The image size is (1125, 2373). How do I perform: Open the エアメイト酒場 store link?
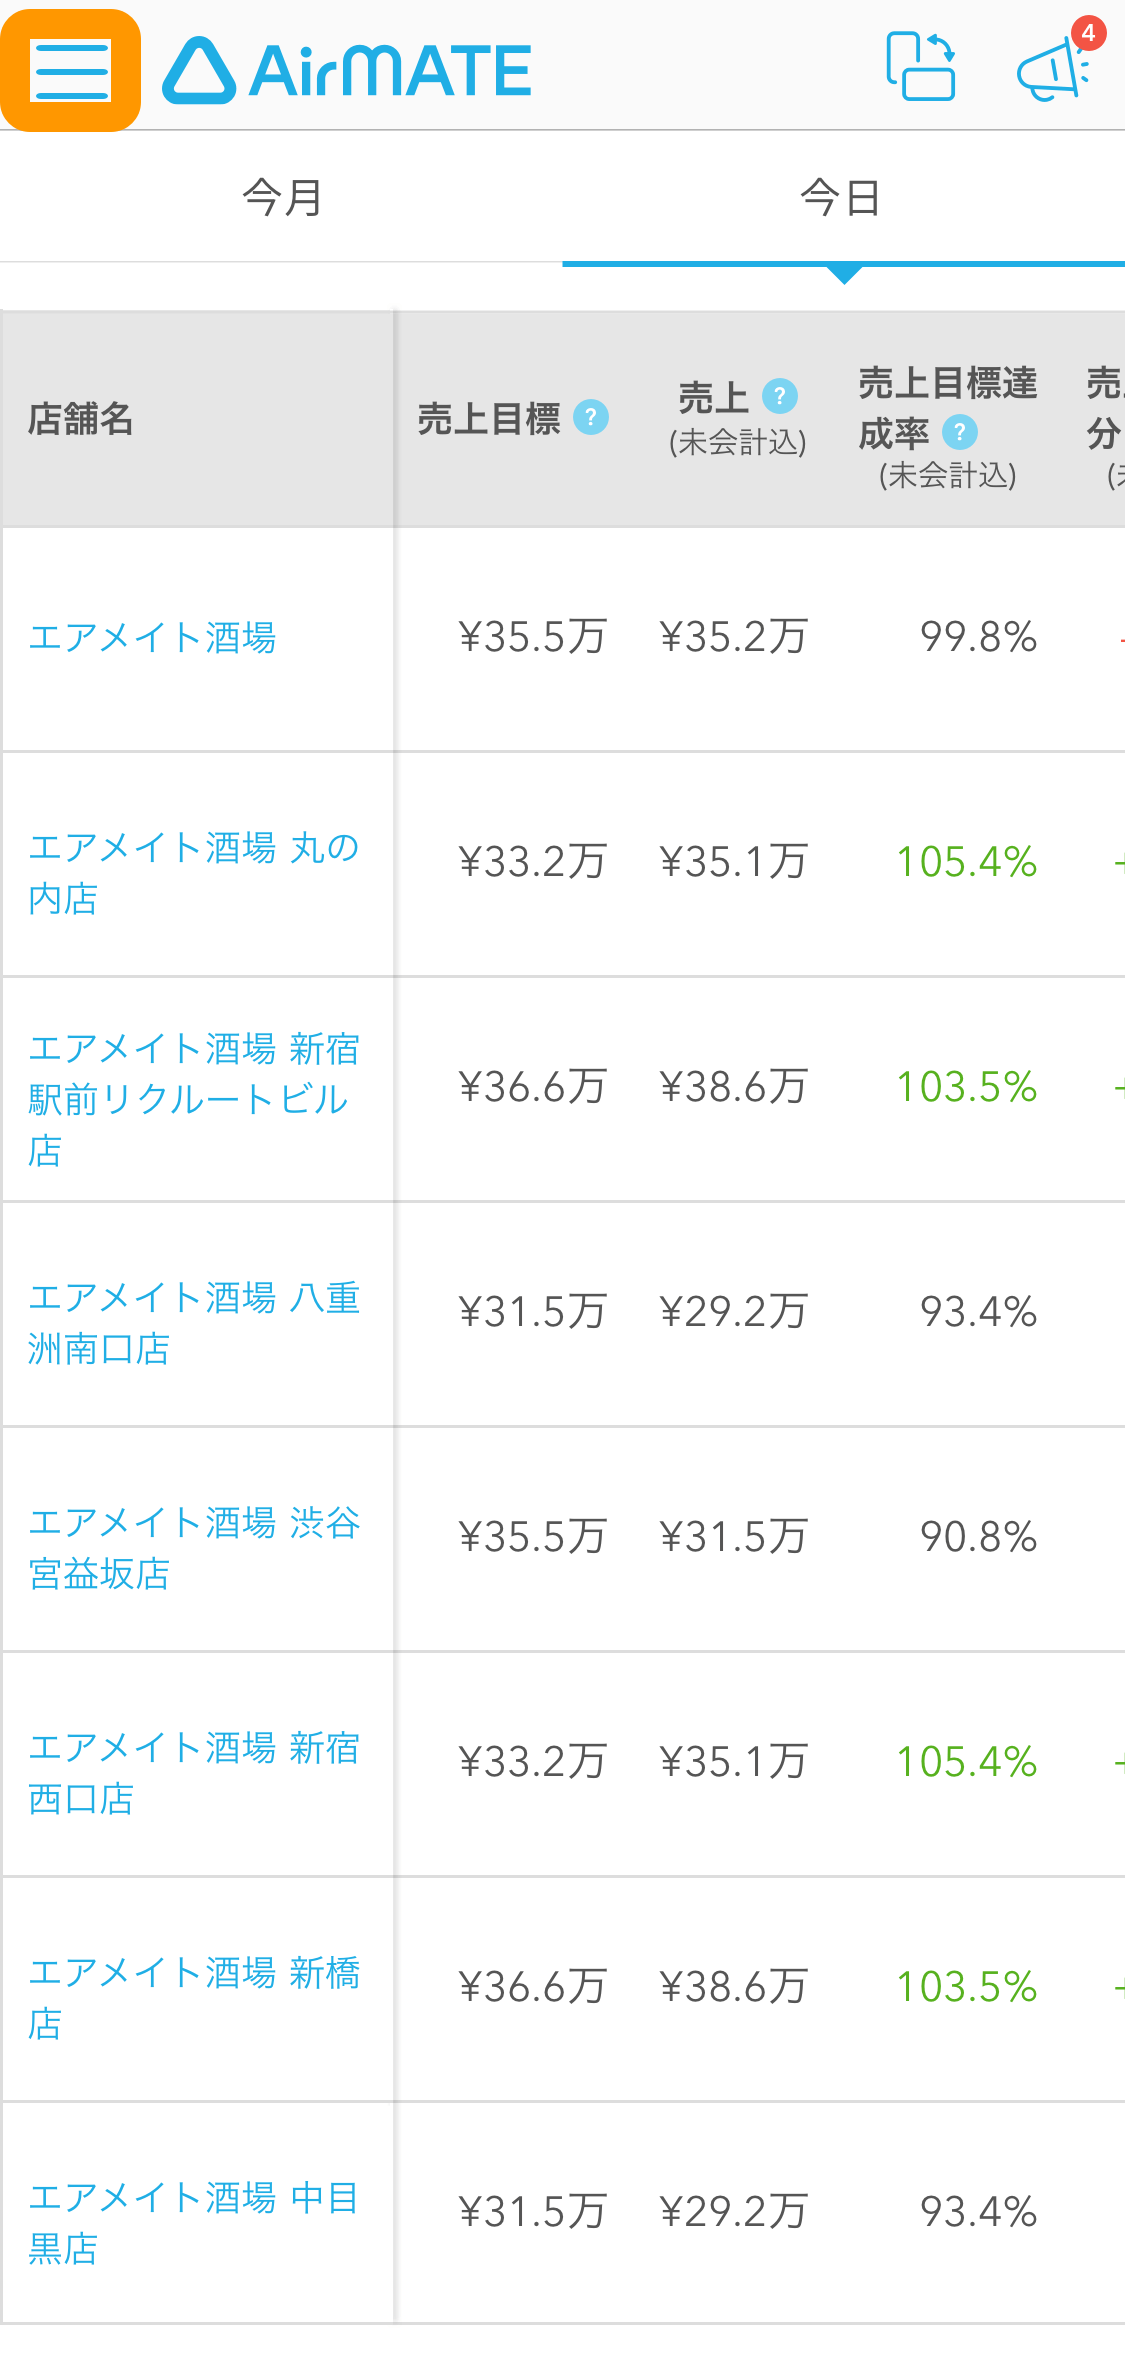click(x=153, y=637)
